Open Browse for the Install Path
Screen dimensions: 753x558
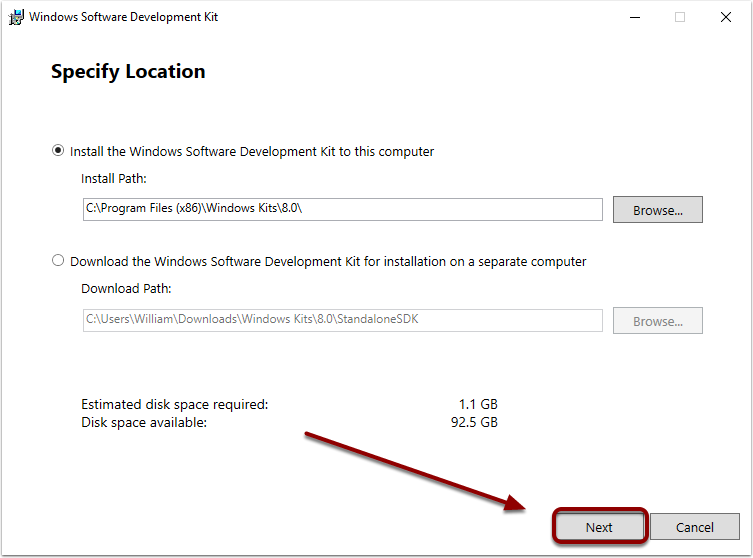click(657, 210)
